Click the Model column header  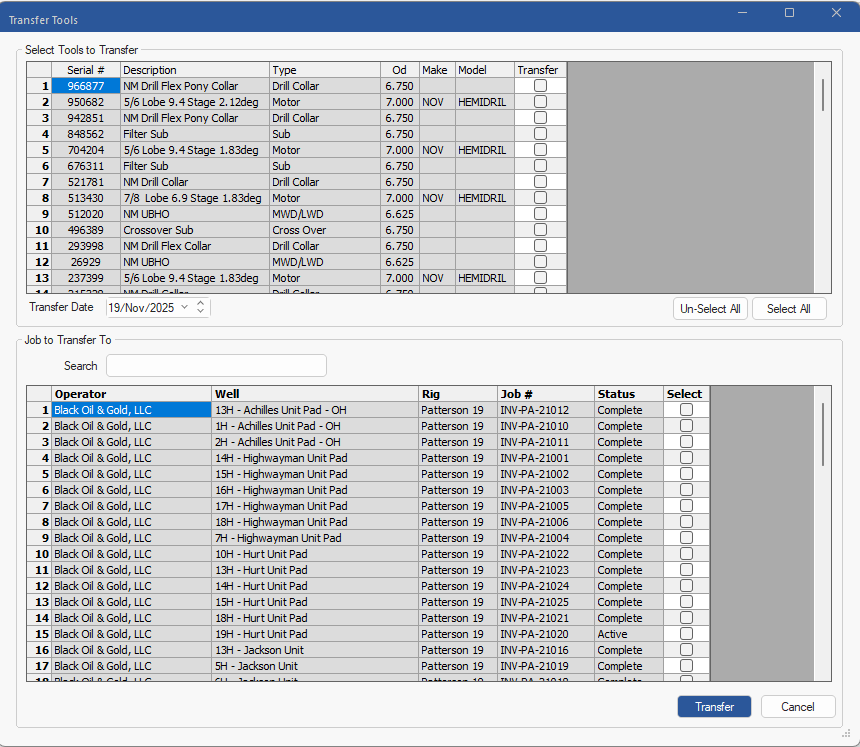pyautogui.click(x=485, y=70)
